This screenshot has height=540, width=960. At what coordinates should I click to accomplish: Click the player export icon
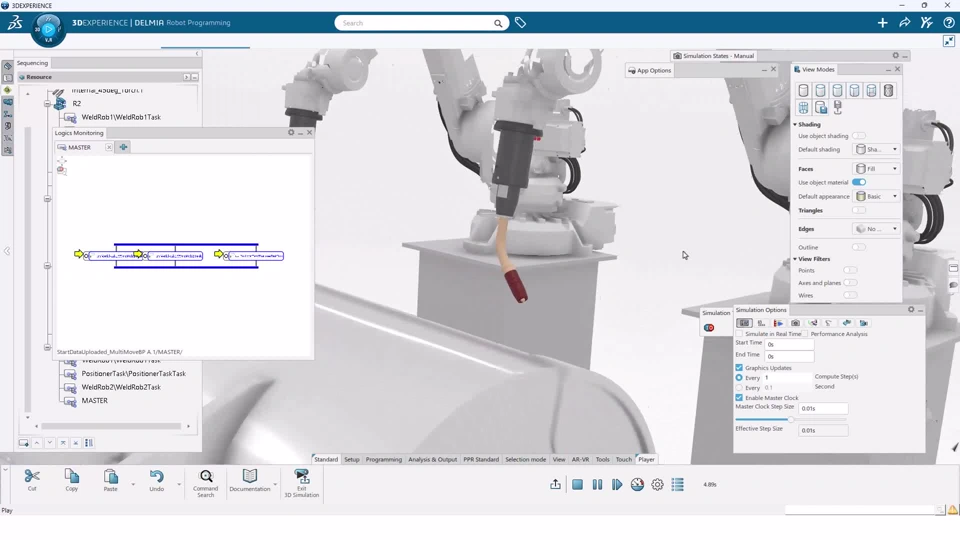555,484
